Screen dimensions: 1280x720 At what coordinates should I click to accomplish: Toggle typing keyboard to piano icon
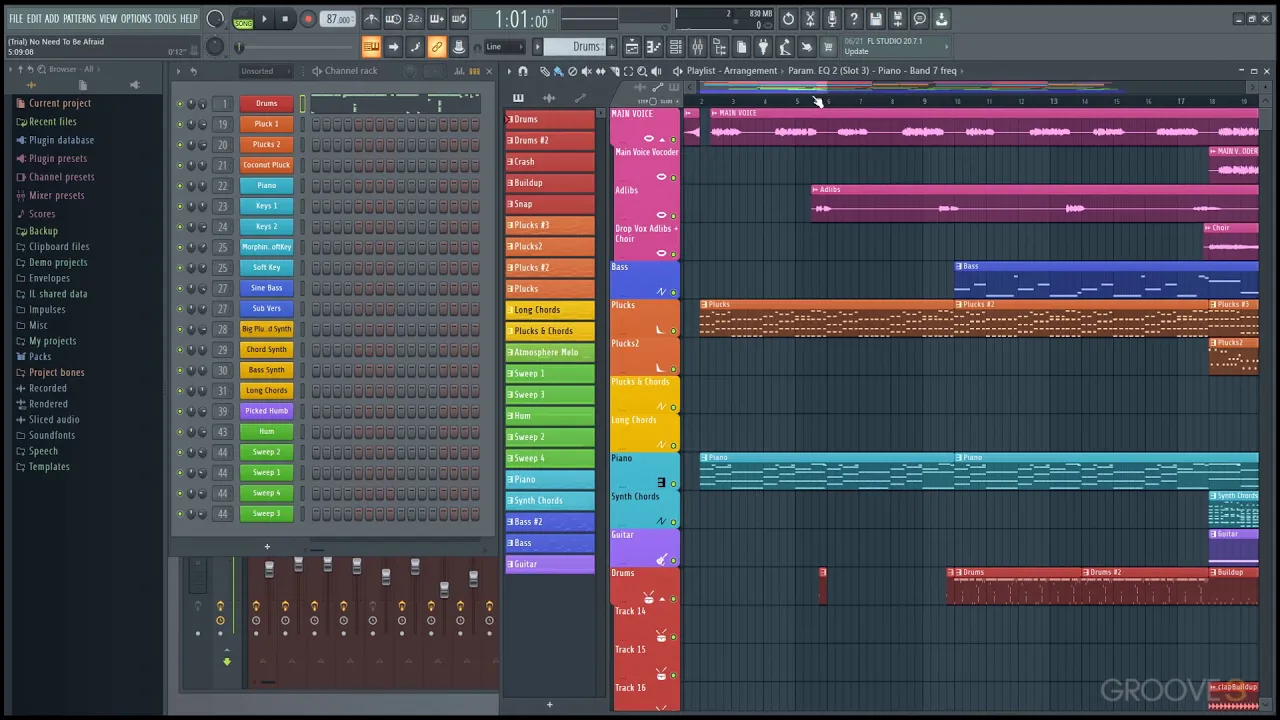[x=371, y=47]
